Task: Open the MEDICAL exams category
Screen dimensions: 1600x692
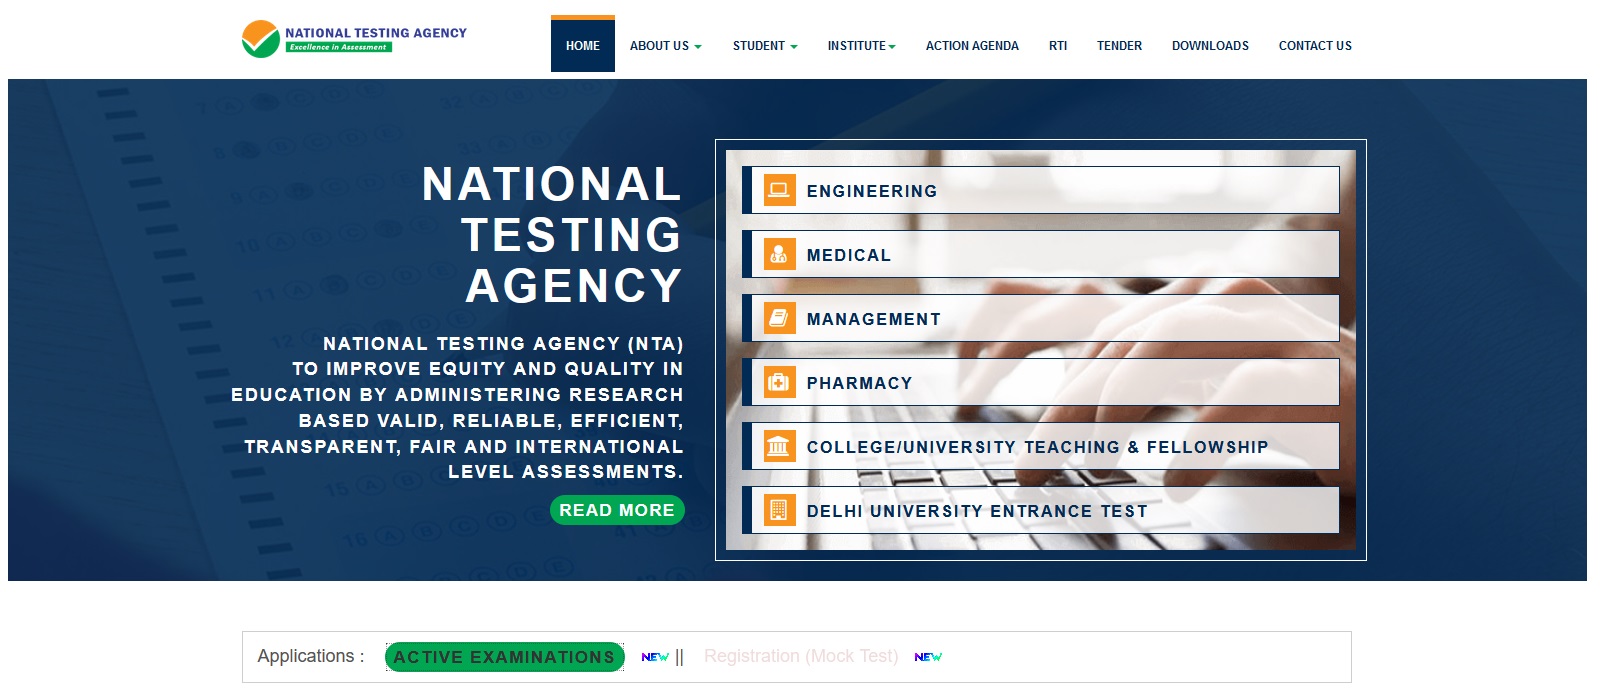Action: pos(1041,254)
